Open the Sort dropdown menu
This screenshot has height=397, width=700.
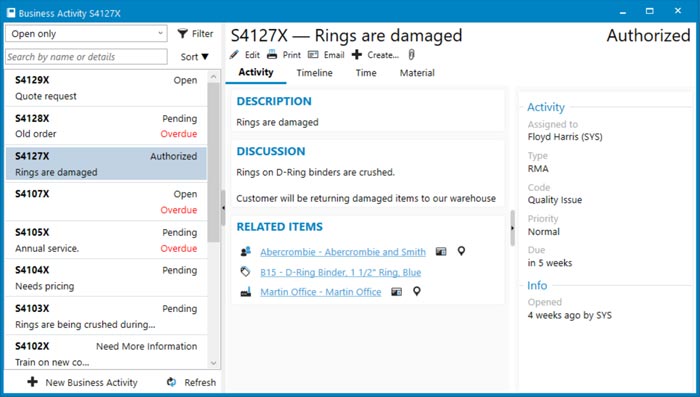[194, 57]
